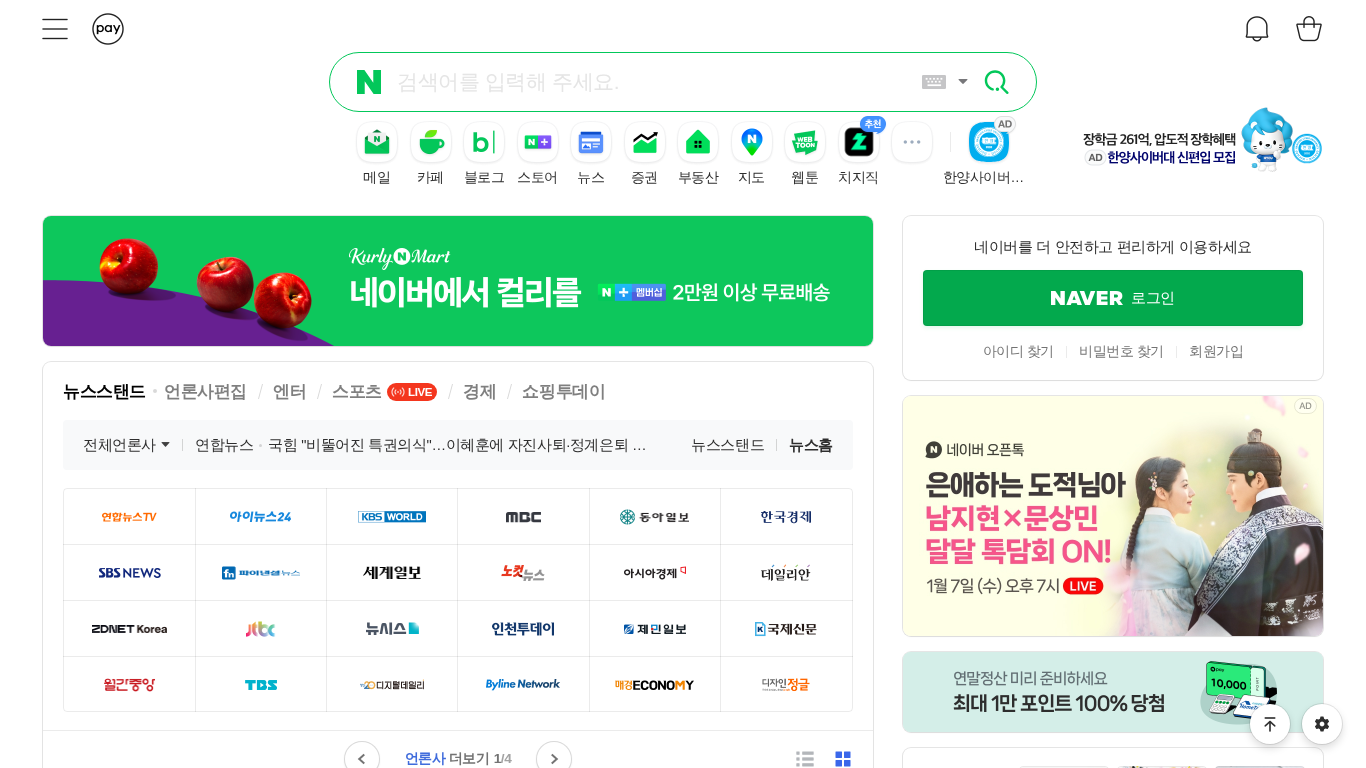
Task: Click the next arrow under 언론사 더보기
Action: pyautogui.click(x=553, y=757)
